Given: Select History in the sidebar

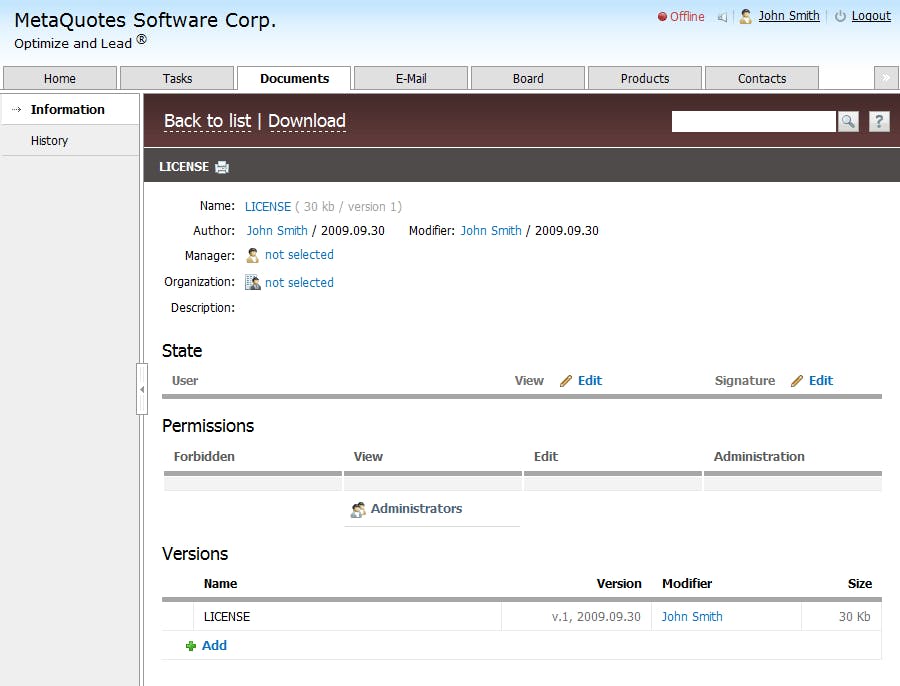Looking at the screenshot, I should (49, 141).
